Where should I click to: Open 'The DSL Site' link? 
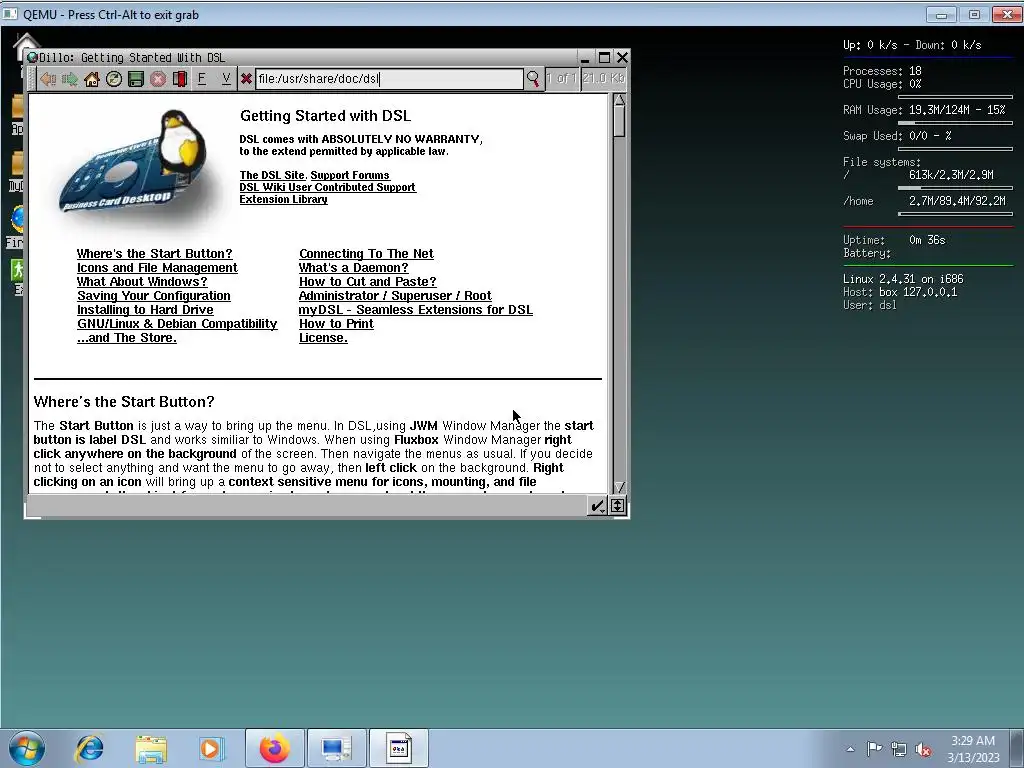pos(272,175)
